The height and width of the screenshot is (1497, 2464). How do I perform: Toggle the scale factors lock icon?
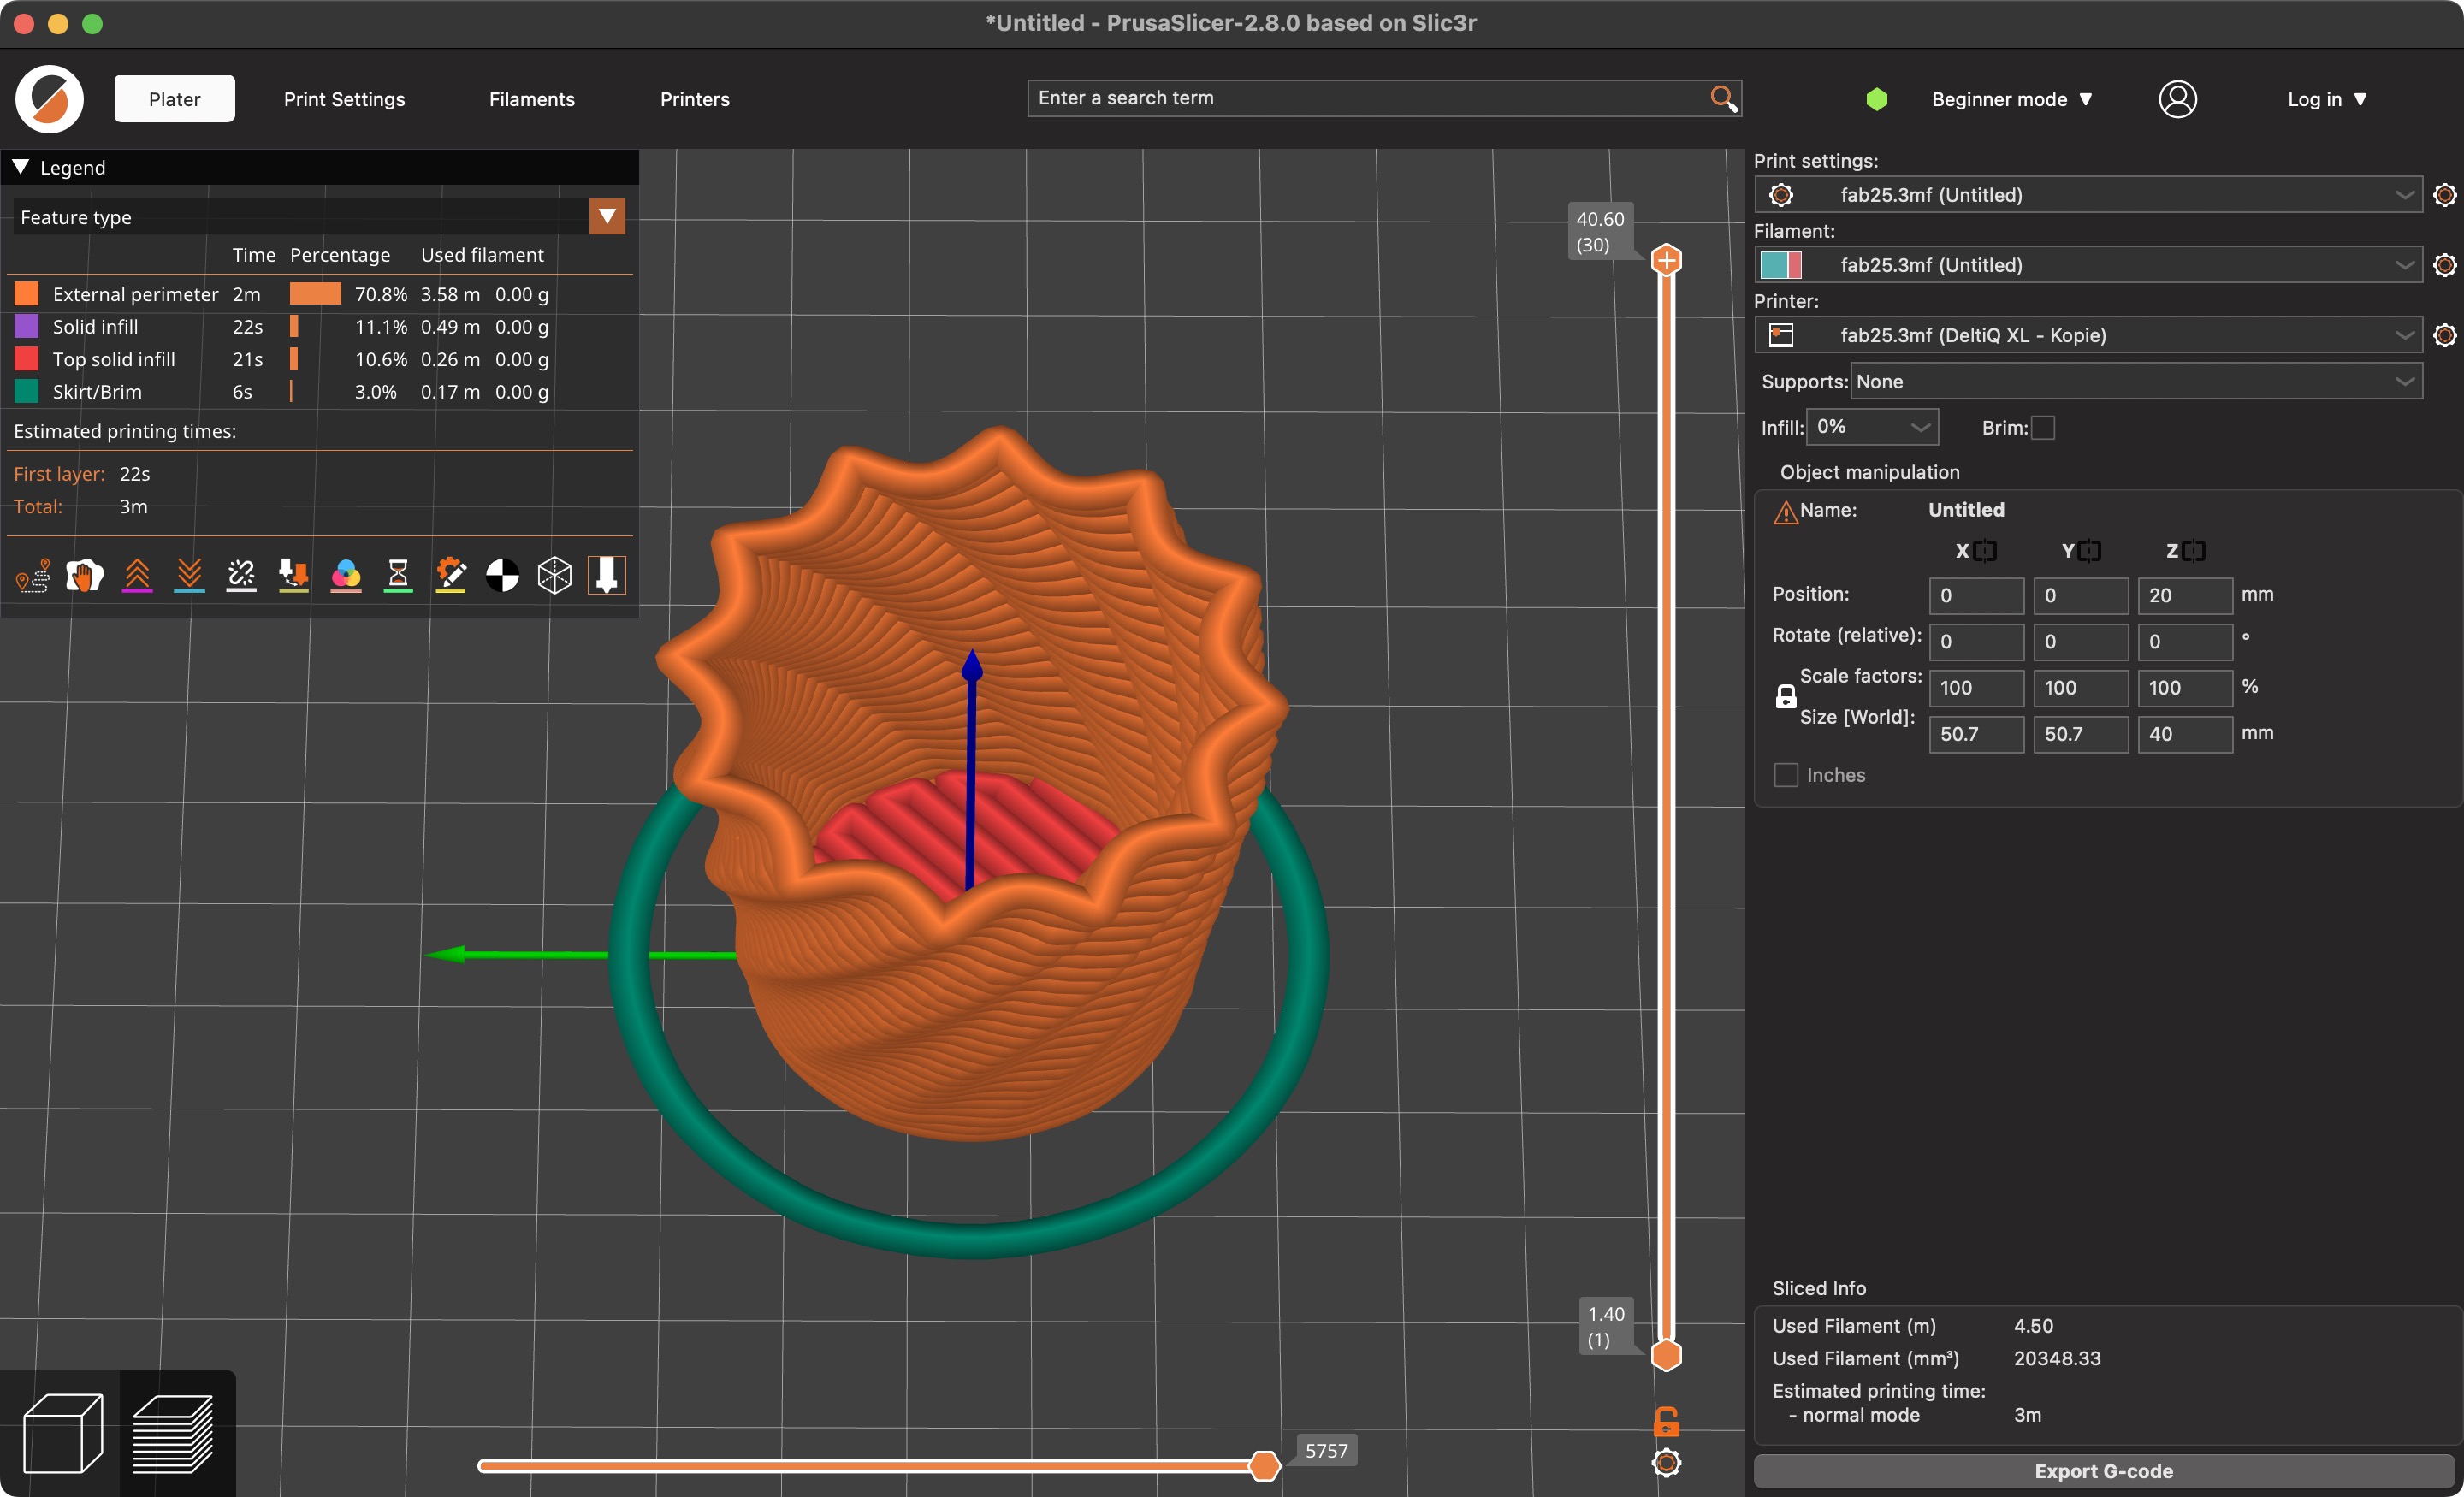coord(1785,697)
